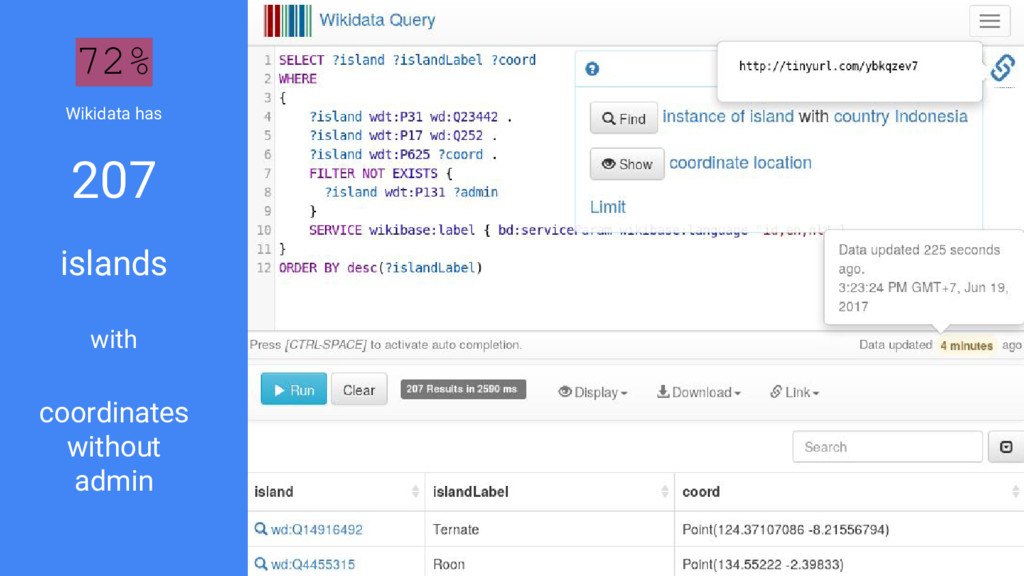This screenshot has height=576, width=1024.
Task: Click the Limit link in query helper
Action: click(x=607, y=207)
